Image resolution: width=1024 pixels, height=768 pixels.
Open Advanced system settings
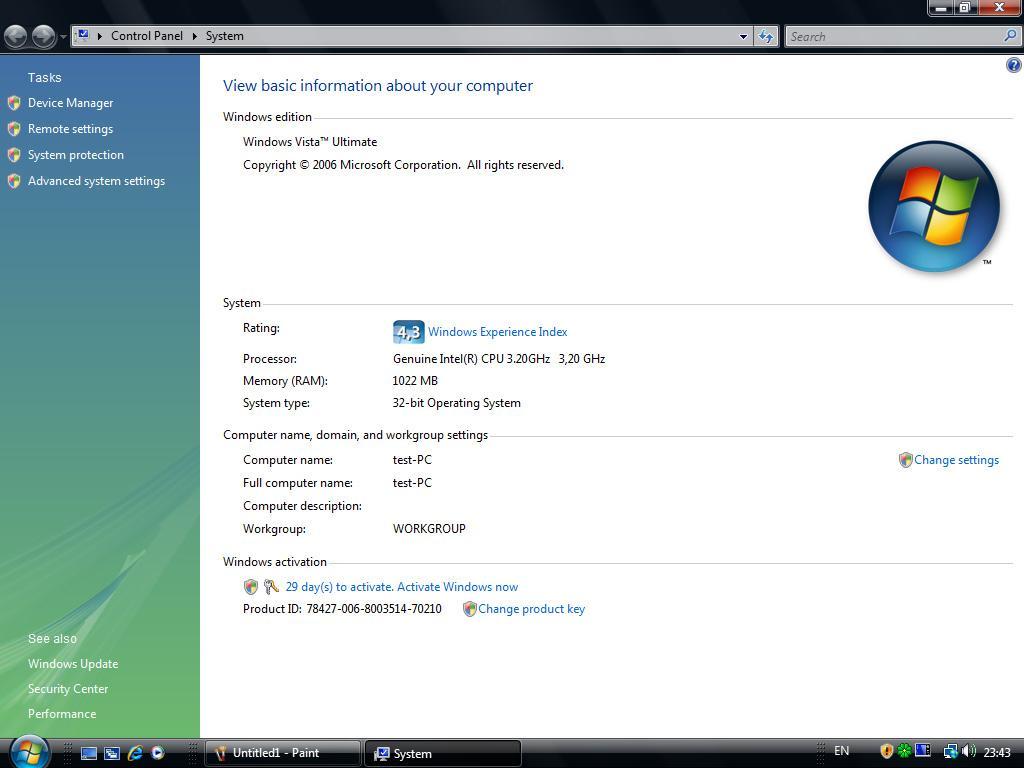point(96,181)
